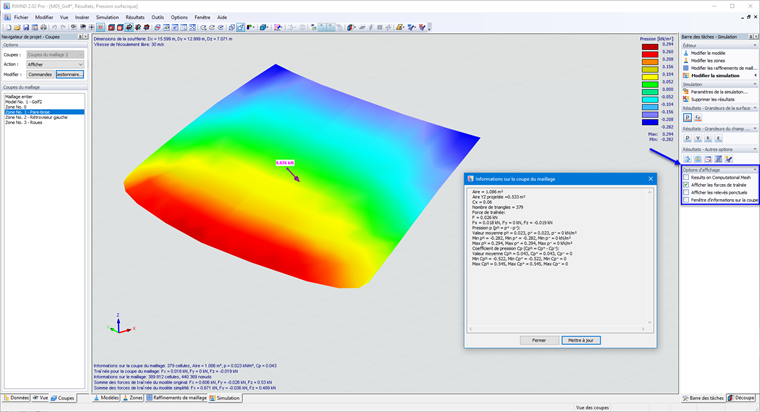Click the pin icon of Navigateur de projet
Image resolution: width=760 pixels, height=412 pixels.
tap(80, 37)
